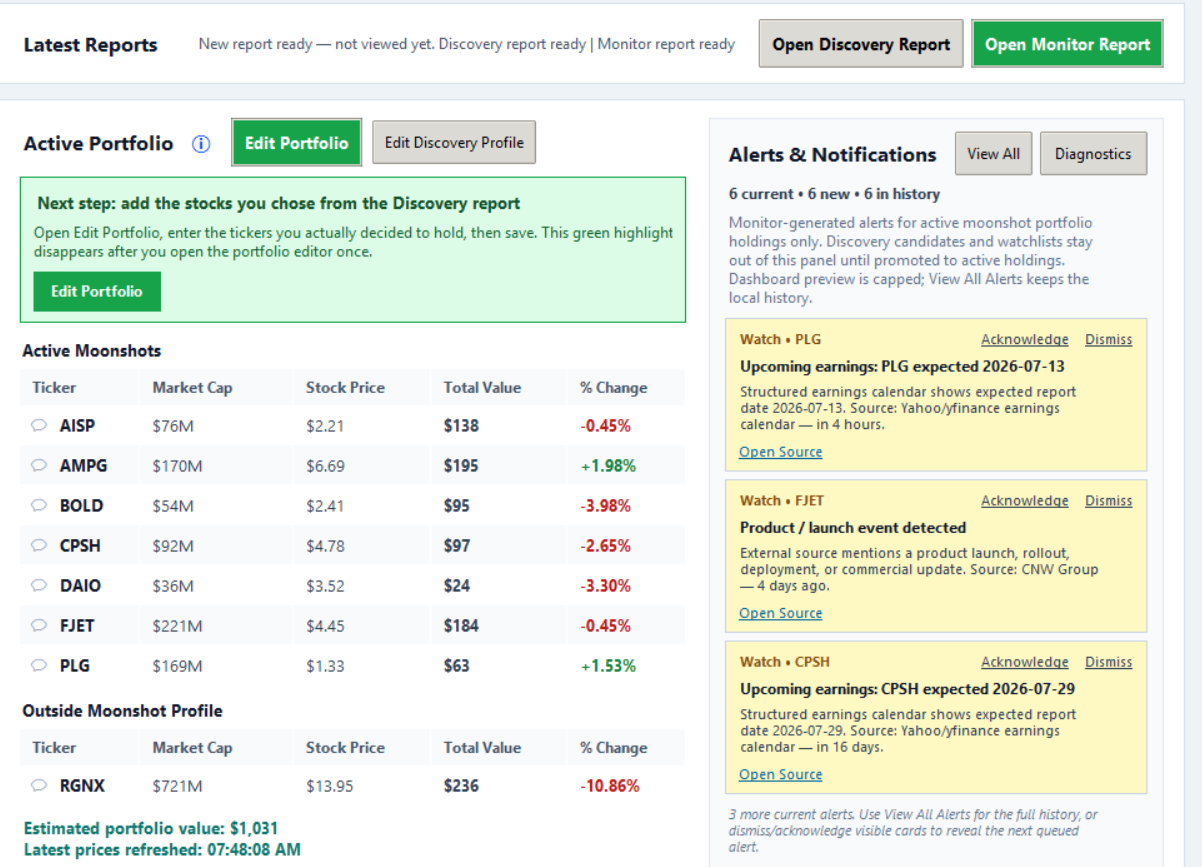Click Total Value header in Active Moonshots

pos(482,388)
